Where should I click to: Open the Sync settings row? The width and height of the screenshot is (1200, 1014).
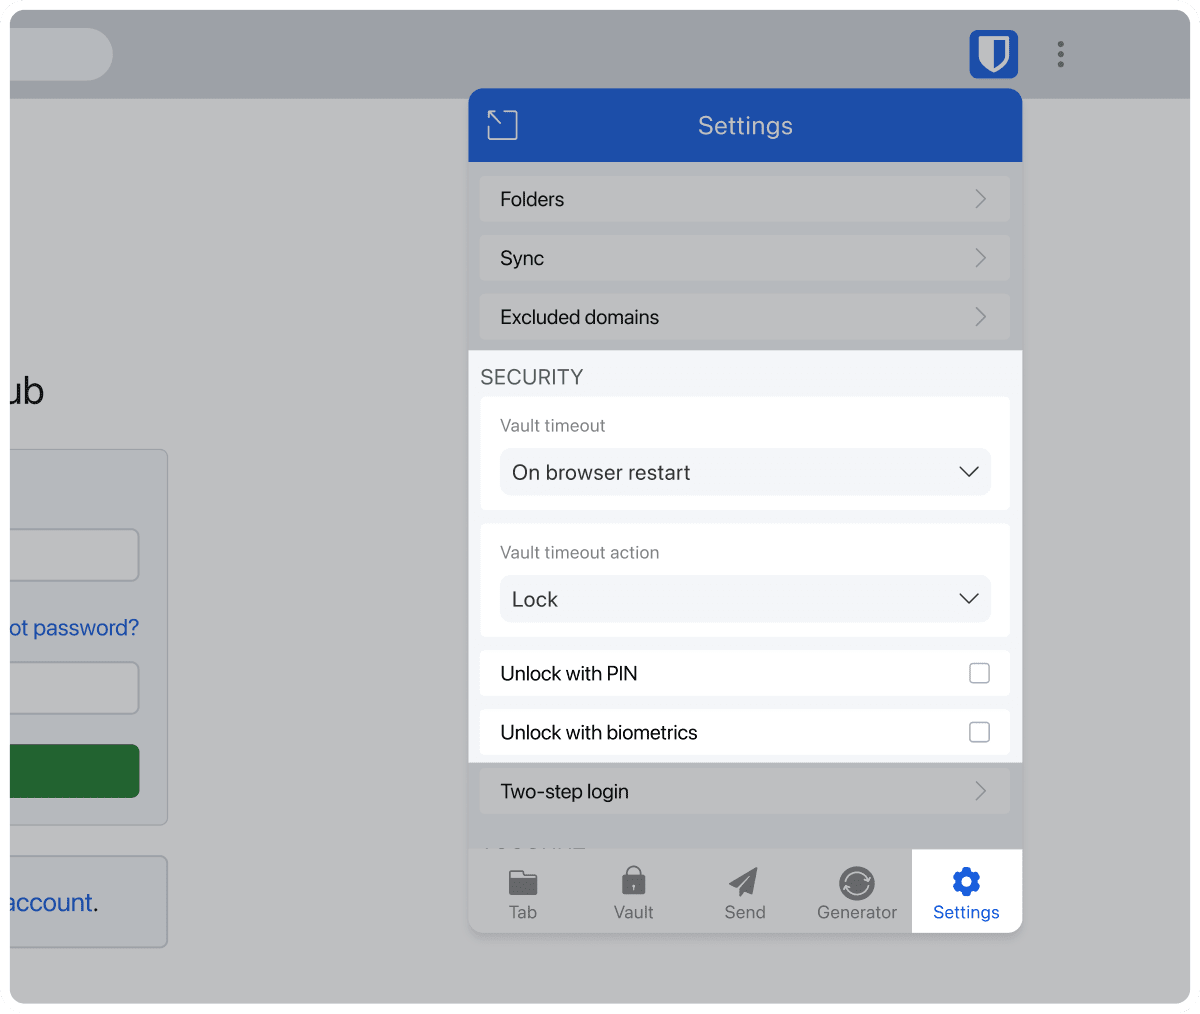[744, 258]
